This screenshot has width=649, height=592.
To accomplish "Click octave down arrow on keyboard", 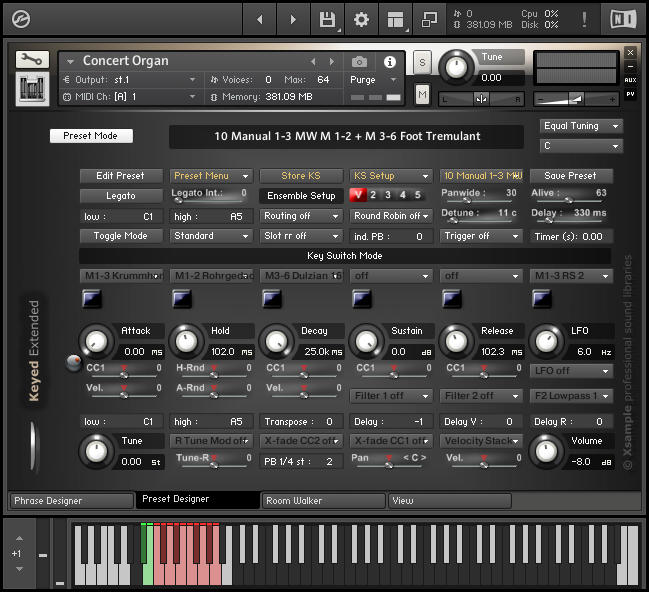I will [19, 569].
